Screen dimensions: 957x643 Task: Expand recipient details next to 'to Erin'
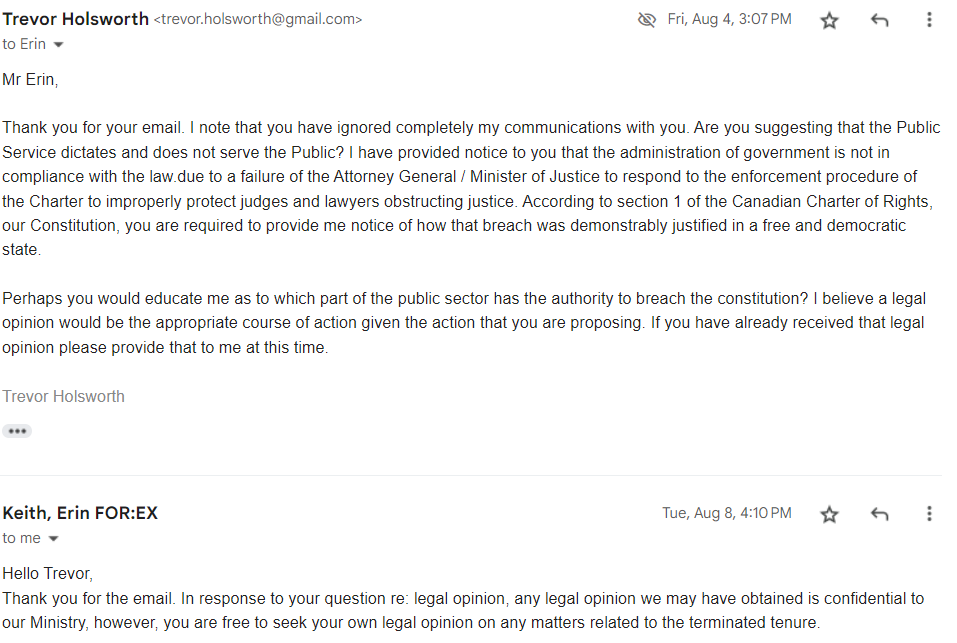[x=59, y=45]
